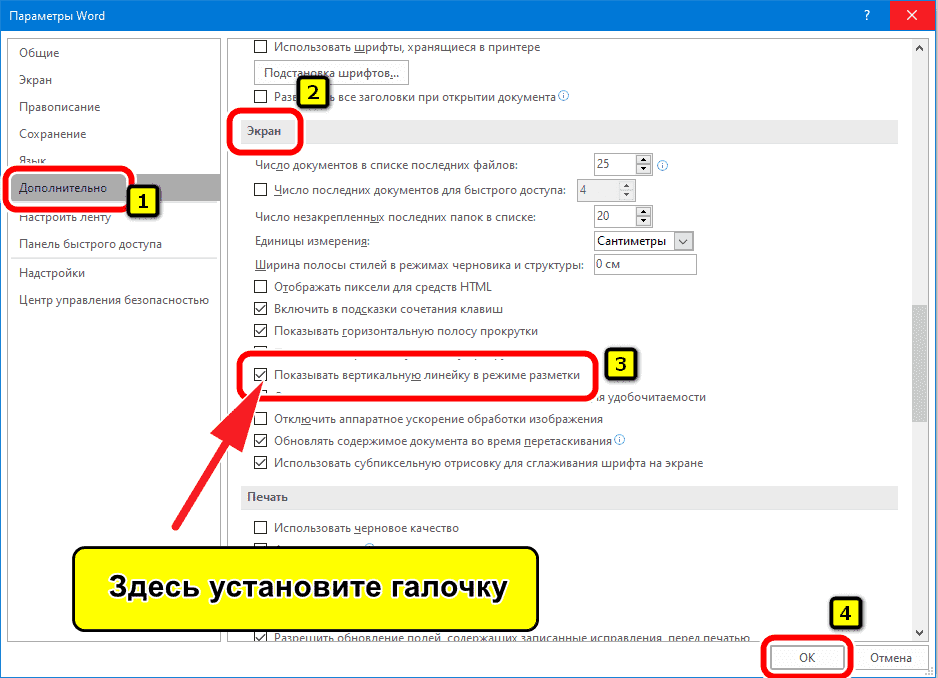
Task: Click the info icon near drag-update document option
Action: tap(620, 440)
